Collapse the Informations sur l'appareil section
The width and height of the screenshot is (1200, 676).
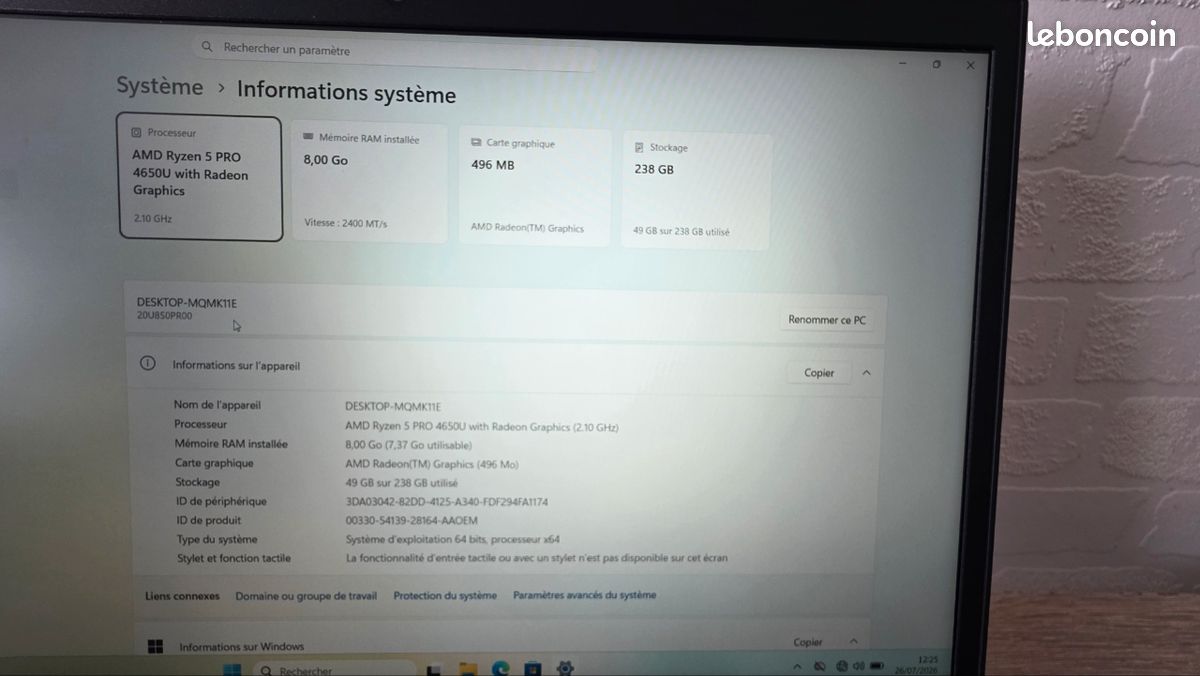coord(866,373)
